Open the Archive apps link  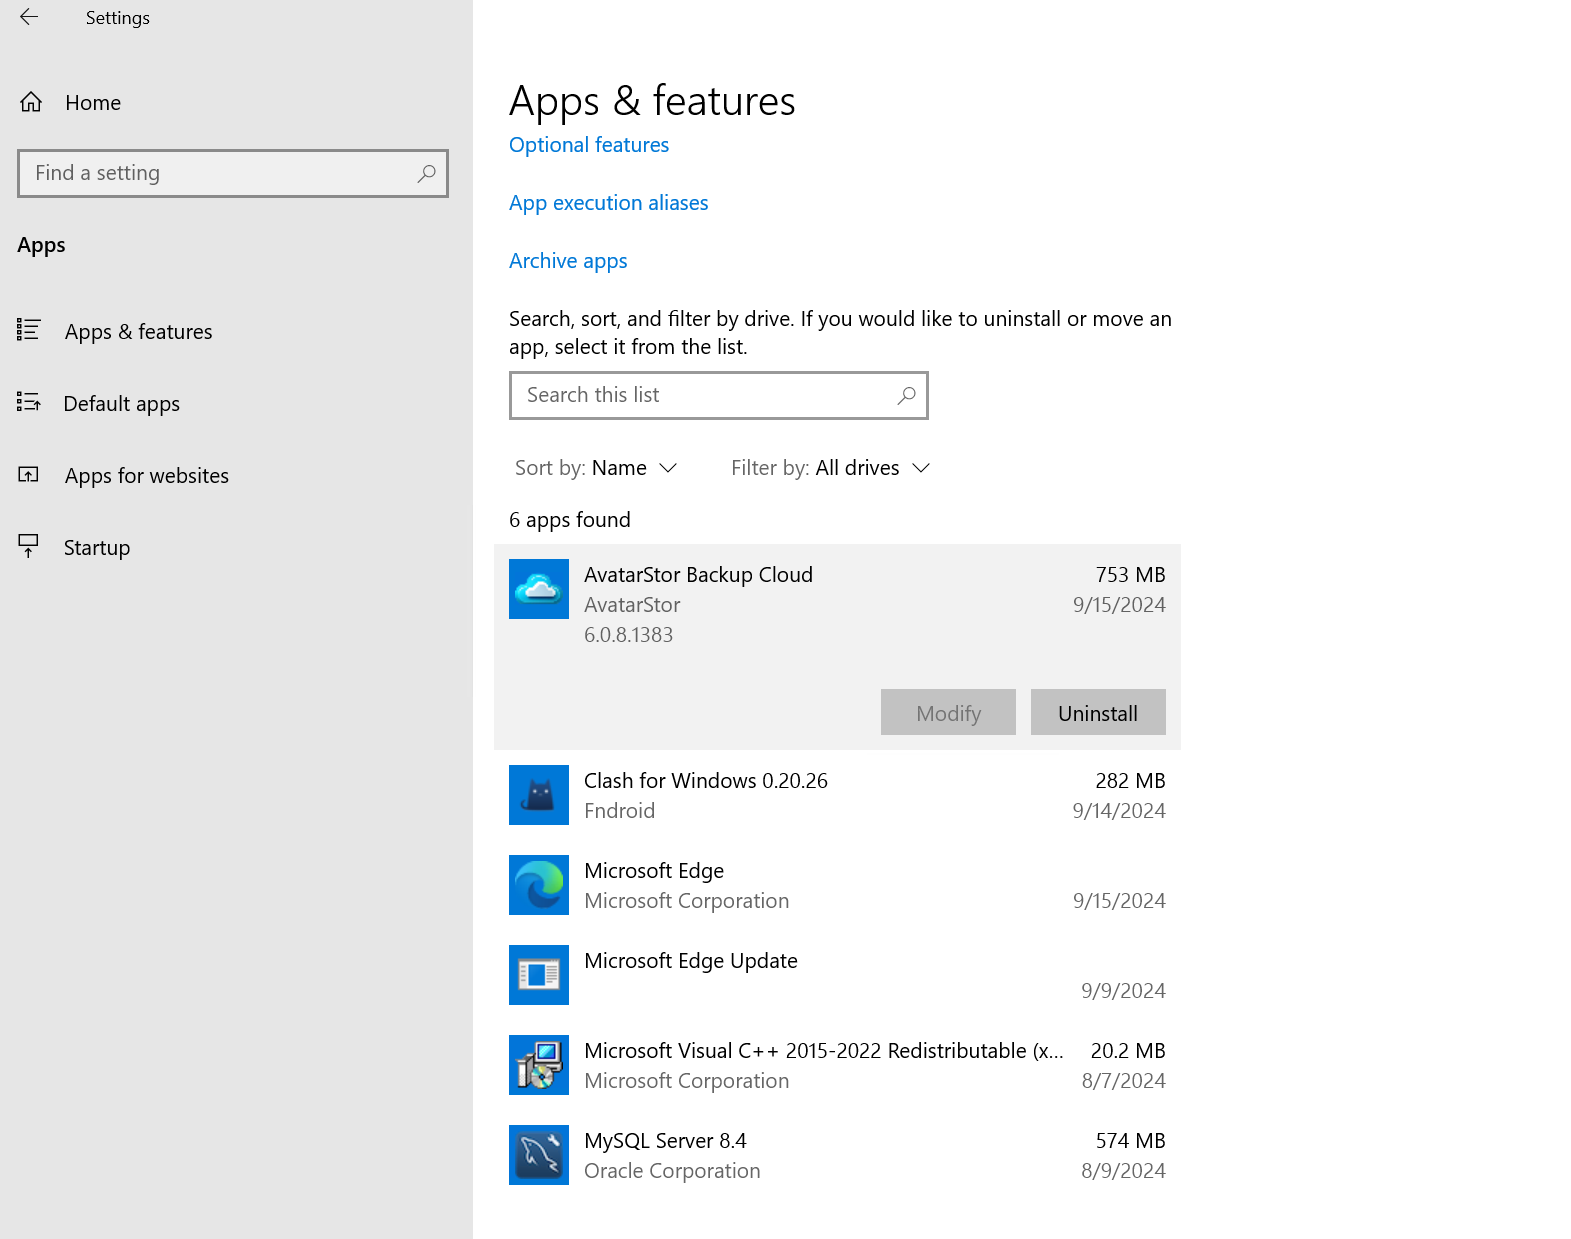pos(568,261)
